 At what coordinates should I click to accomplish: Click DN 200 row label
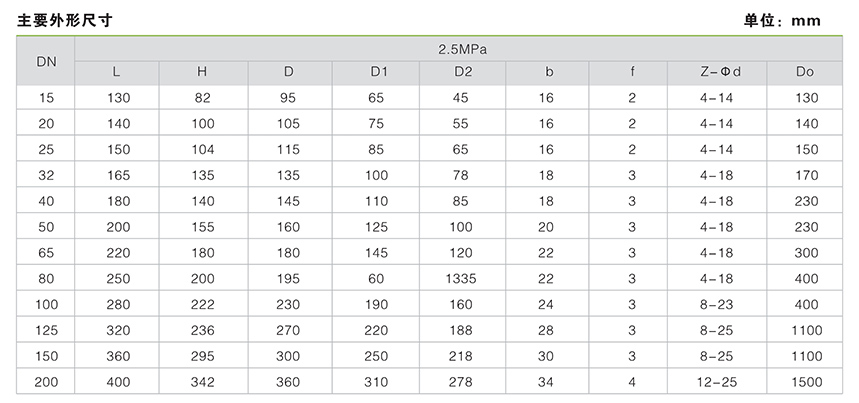click(46, 382)
